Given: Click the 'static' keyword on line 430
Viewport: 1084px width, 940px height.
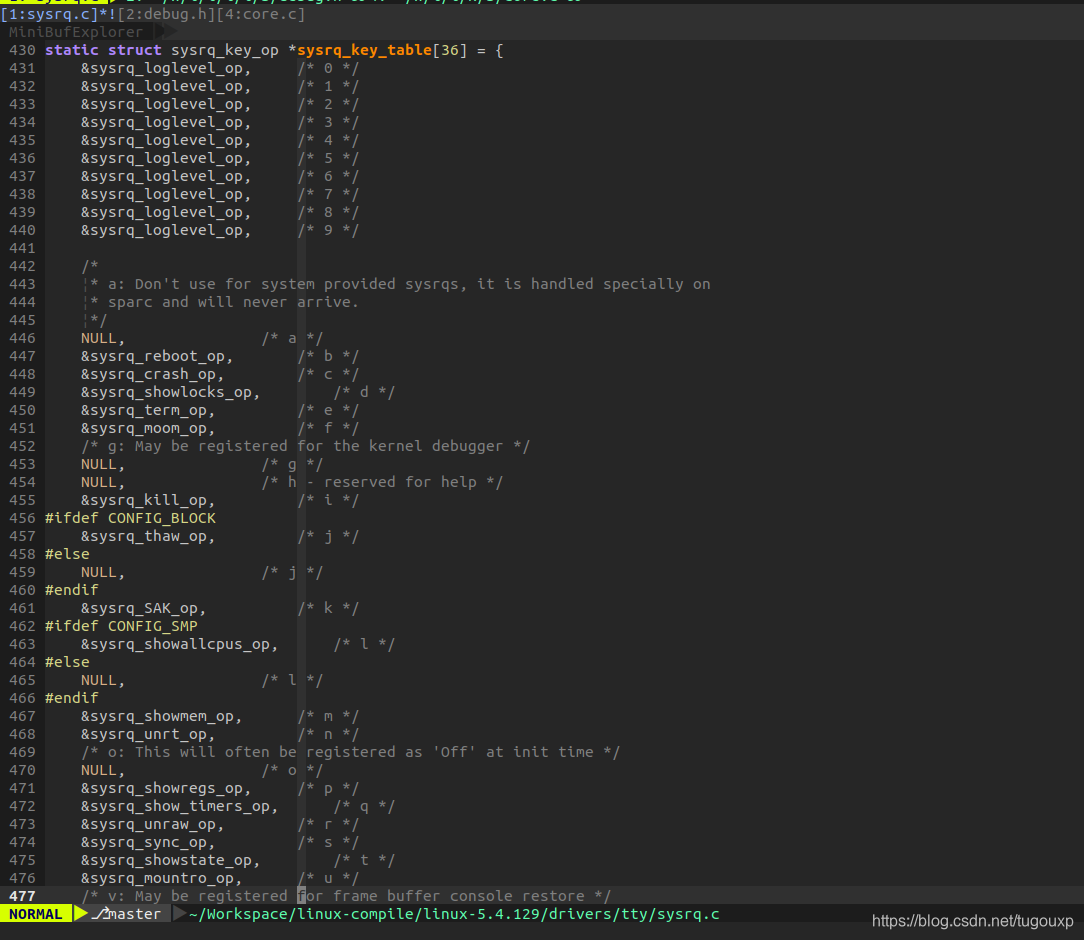Looking at the screenshot, I should click(x=72, y=50).
